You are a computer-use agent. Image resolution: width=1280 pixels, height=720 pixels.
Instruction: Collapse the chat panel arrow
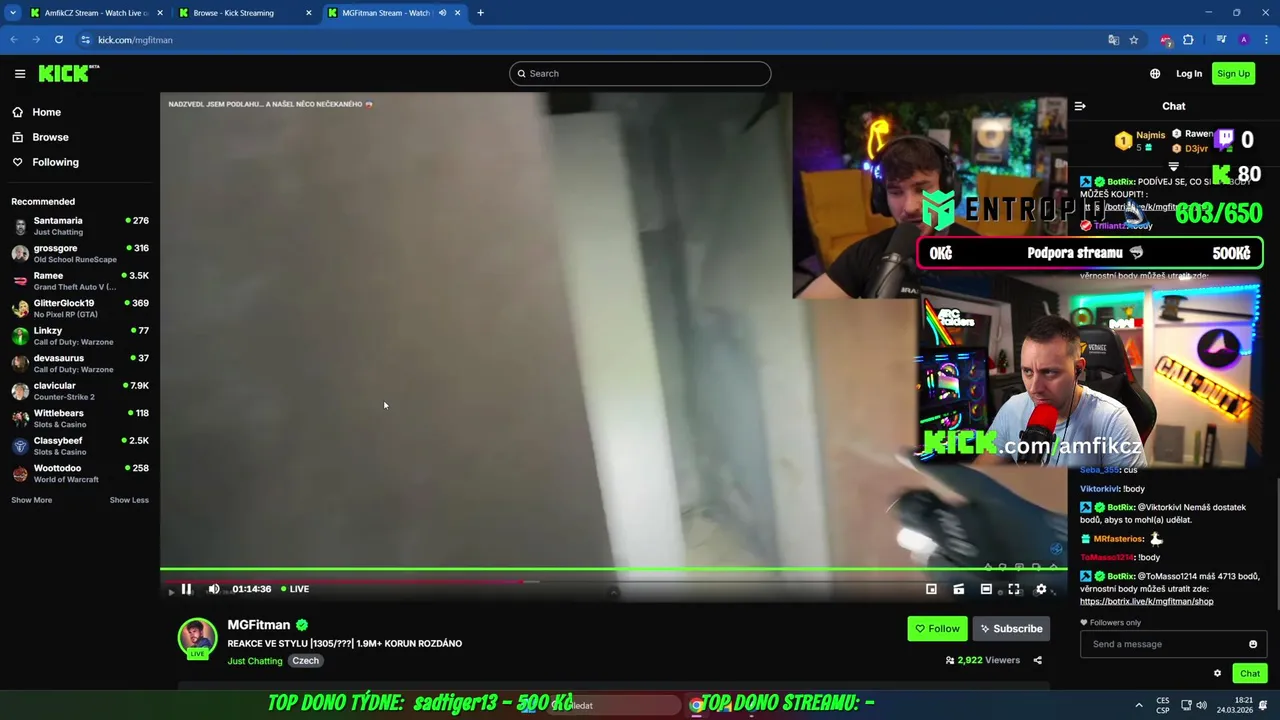point(1080,106)
